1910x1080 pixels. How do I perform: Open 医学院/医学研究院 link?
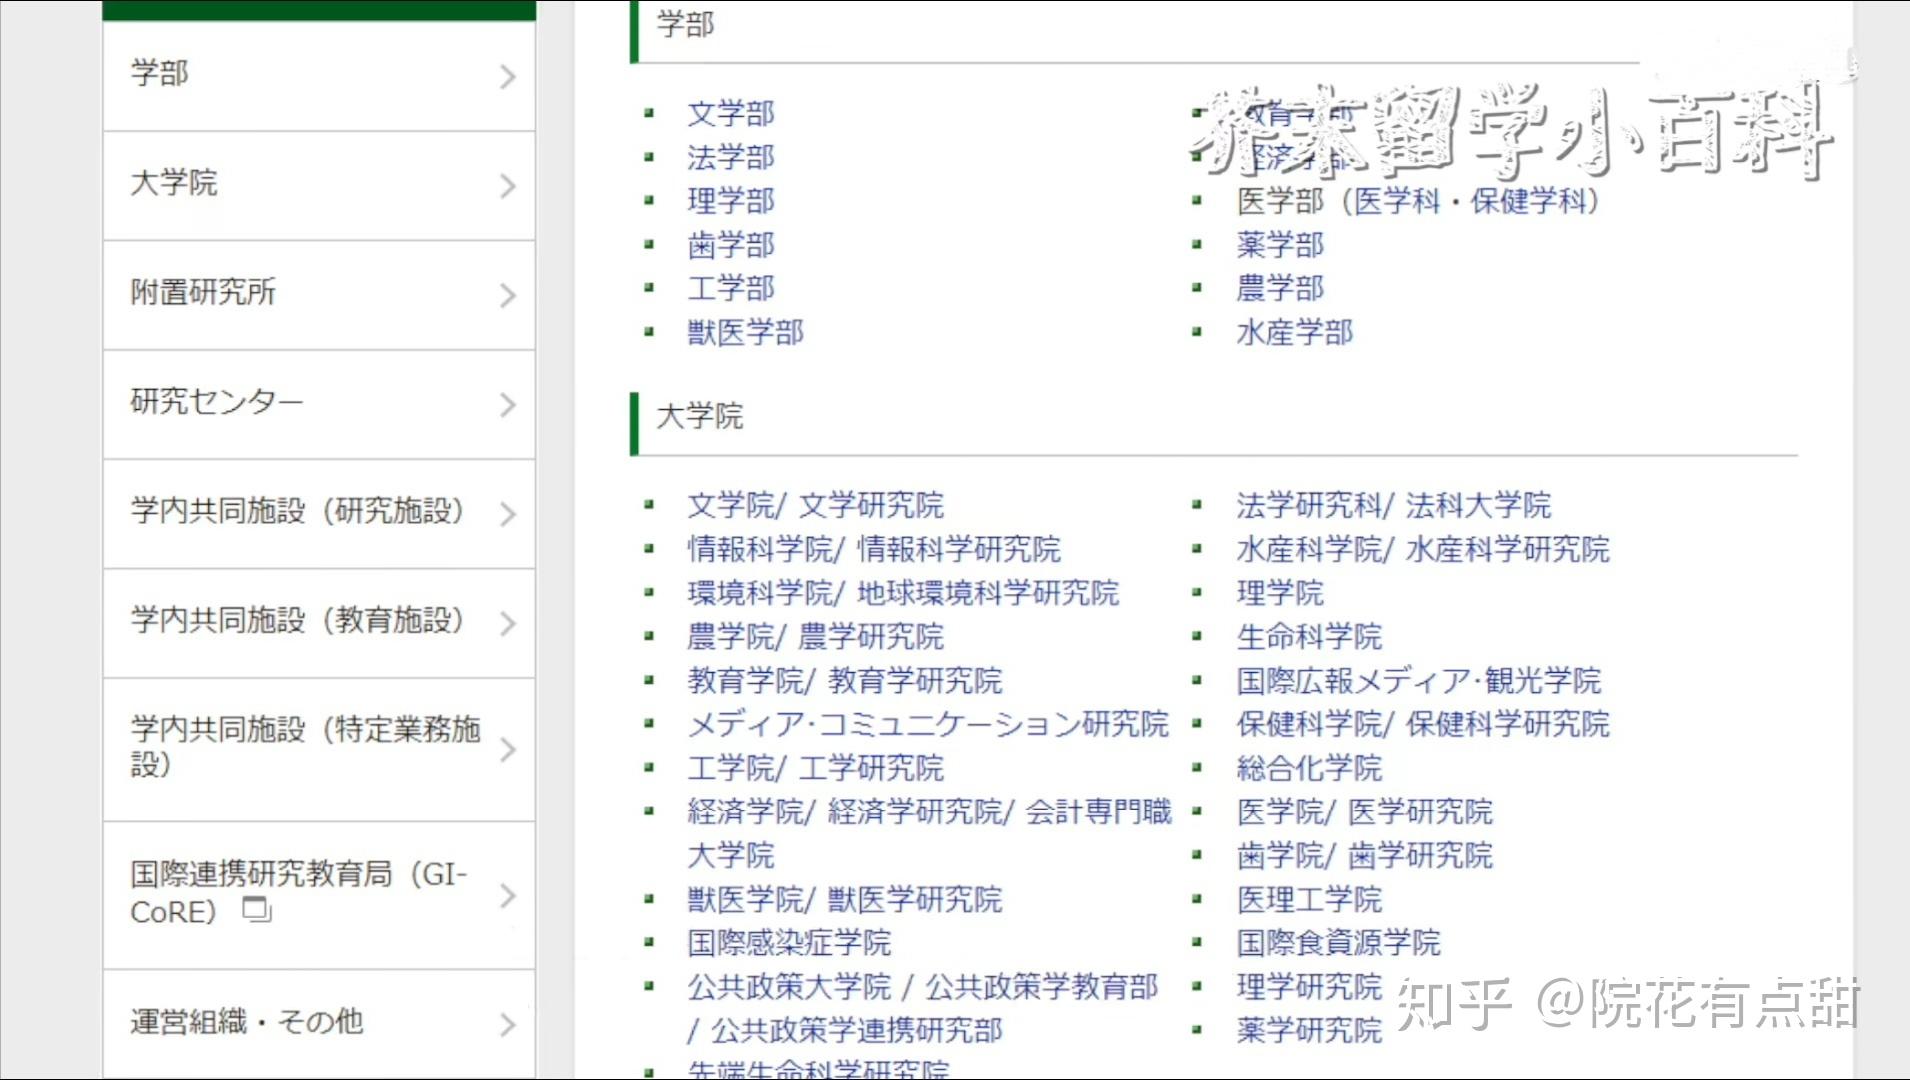(x=1365, y=812)
